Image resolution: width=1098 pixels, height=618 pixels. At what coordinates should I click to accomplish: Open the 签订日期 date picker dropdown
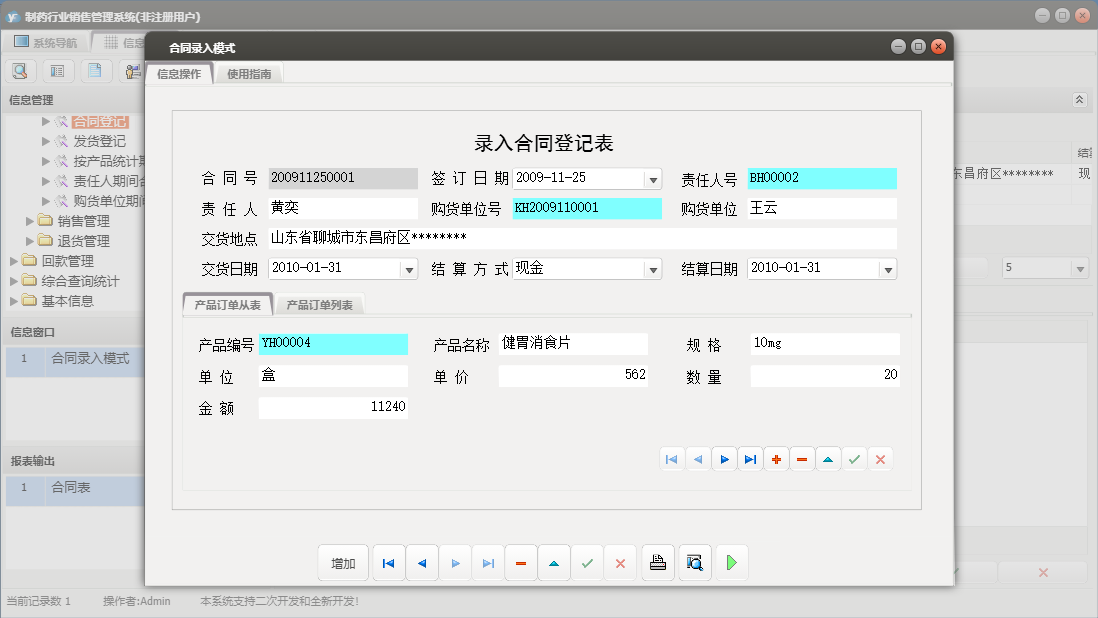[655, 178]
